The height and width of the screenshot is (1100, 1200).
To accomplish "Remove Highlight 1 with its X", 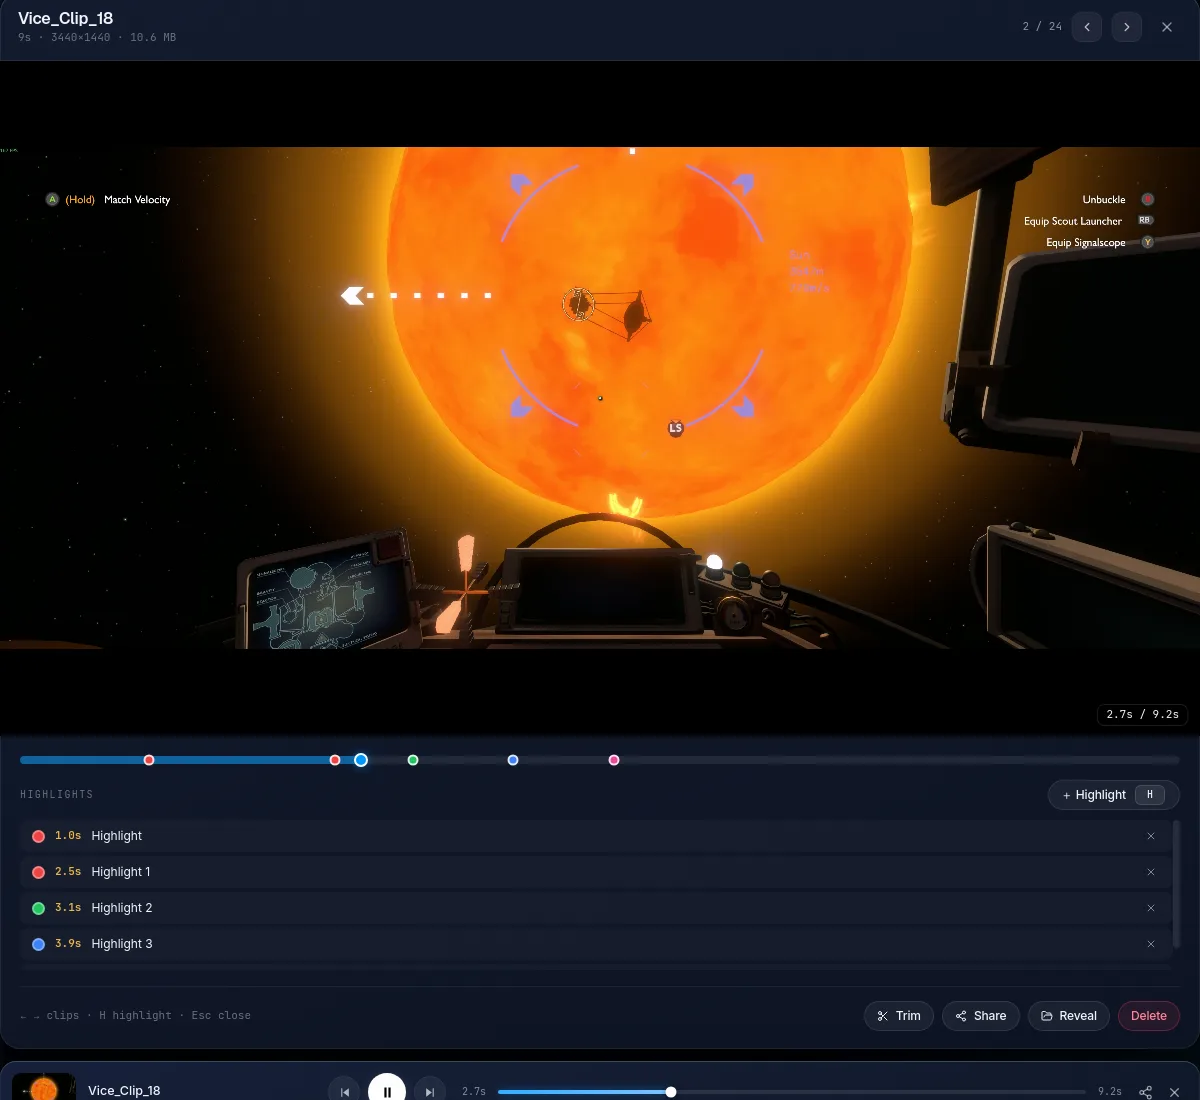I will tap(1151, 872).
